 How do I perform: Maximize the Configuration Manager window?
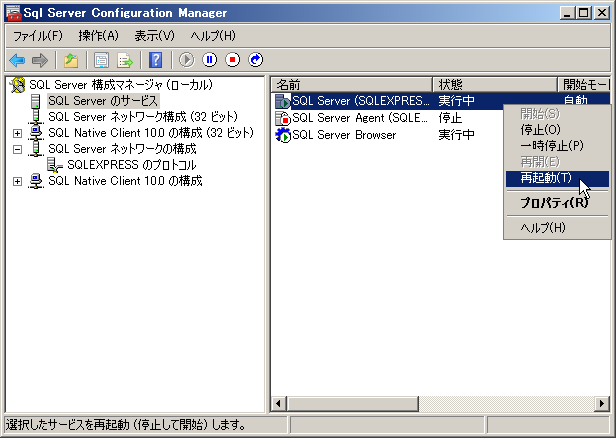pos(584,13)
